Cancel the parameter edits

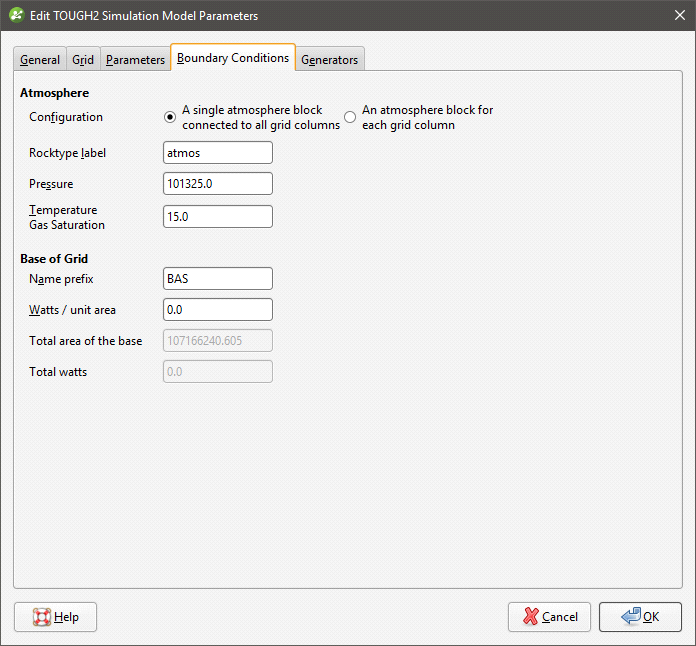(550, 617)
